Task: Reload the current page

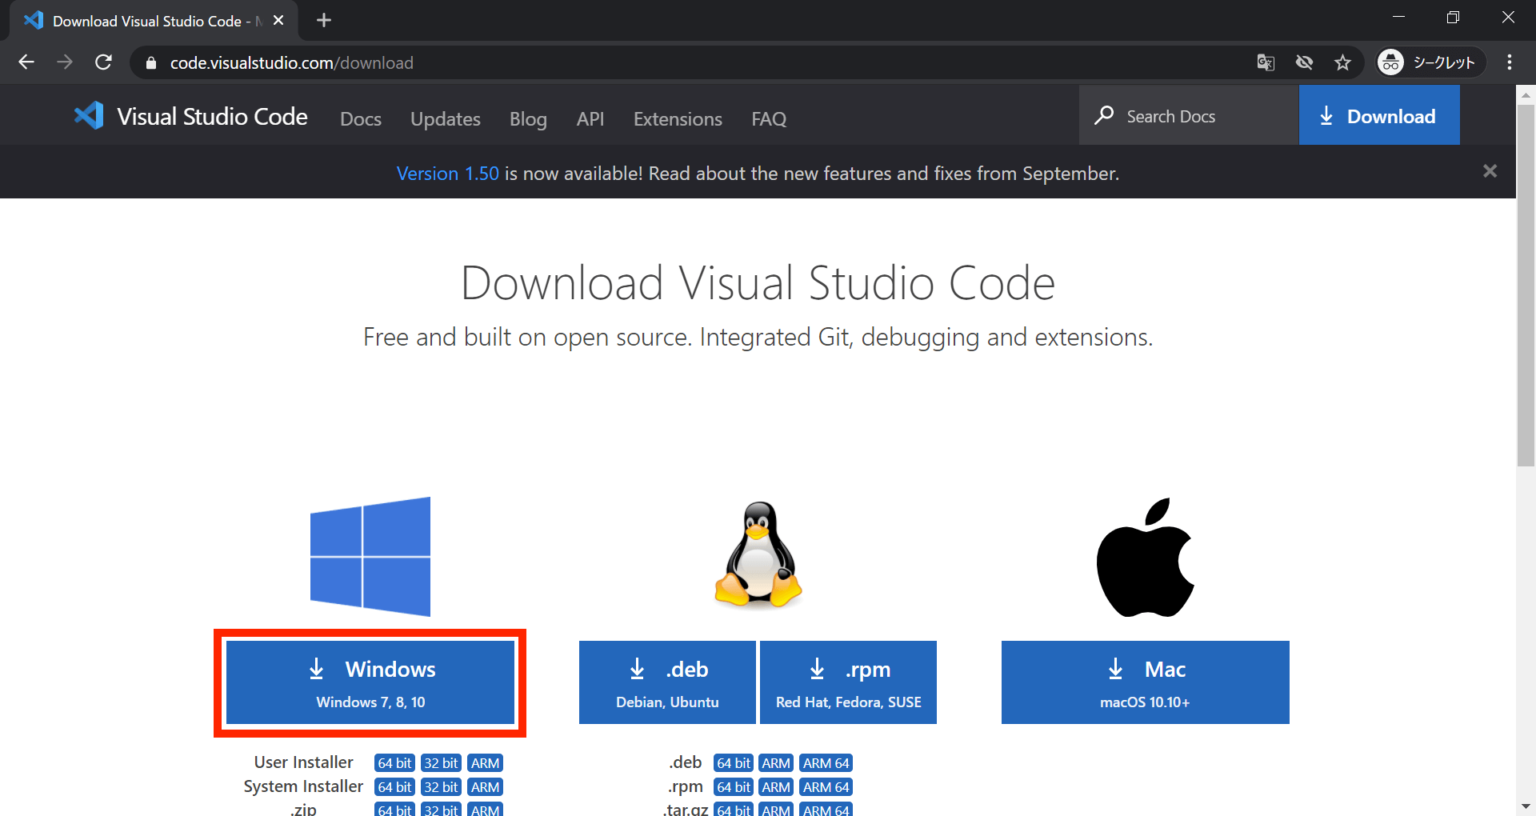Action: [x=103, y=62]
